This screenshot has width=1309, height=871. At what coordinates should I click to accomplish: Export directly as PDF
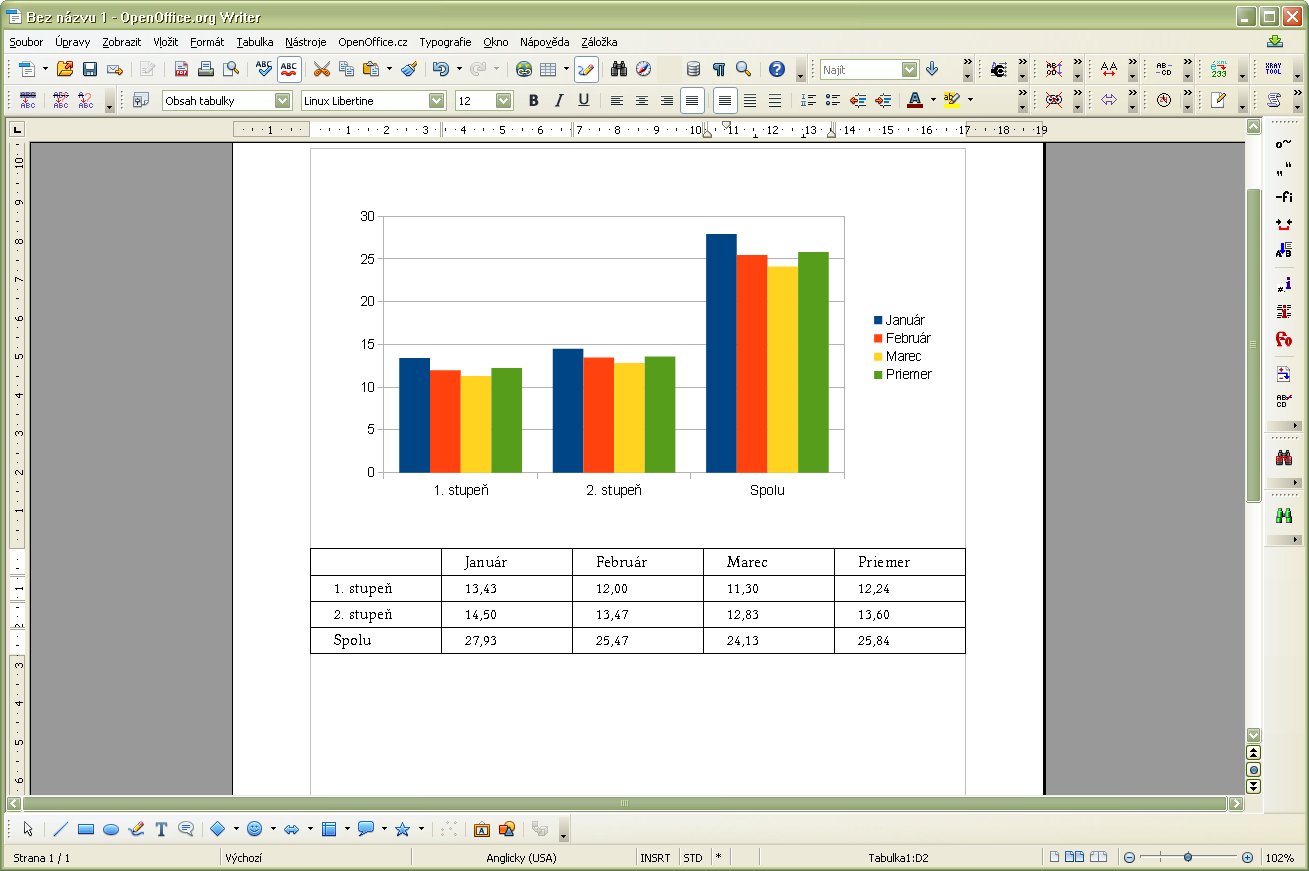tap(181, 69)
